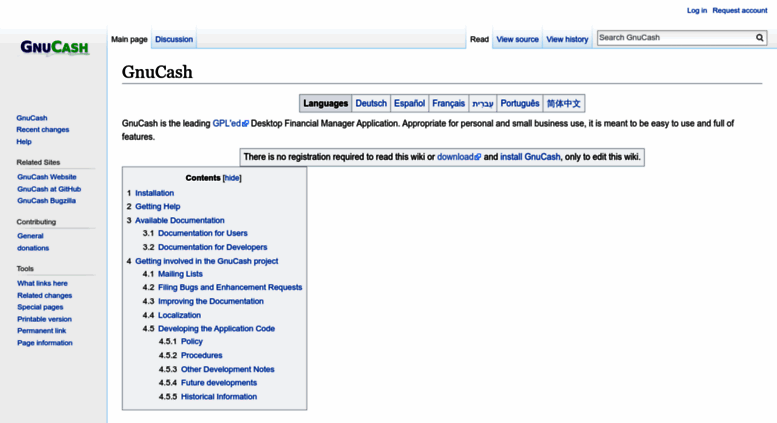This screenshot has height=423, width=777.
Task: Click the GnuCash logo image
Action: click(55, 48)
